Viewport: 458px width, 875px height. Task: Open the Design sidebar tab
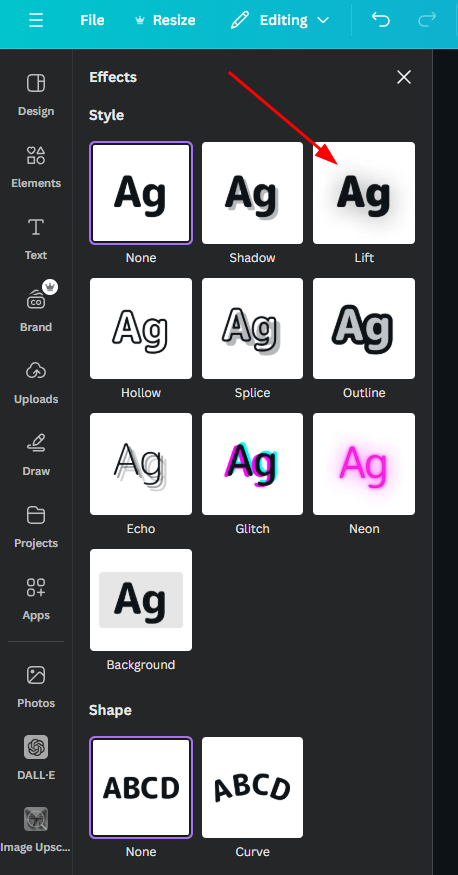click(36, 95)
